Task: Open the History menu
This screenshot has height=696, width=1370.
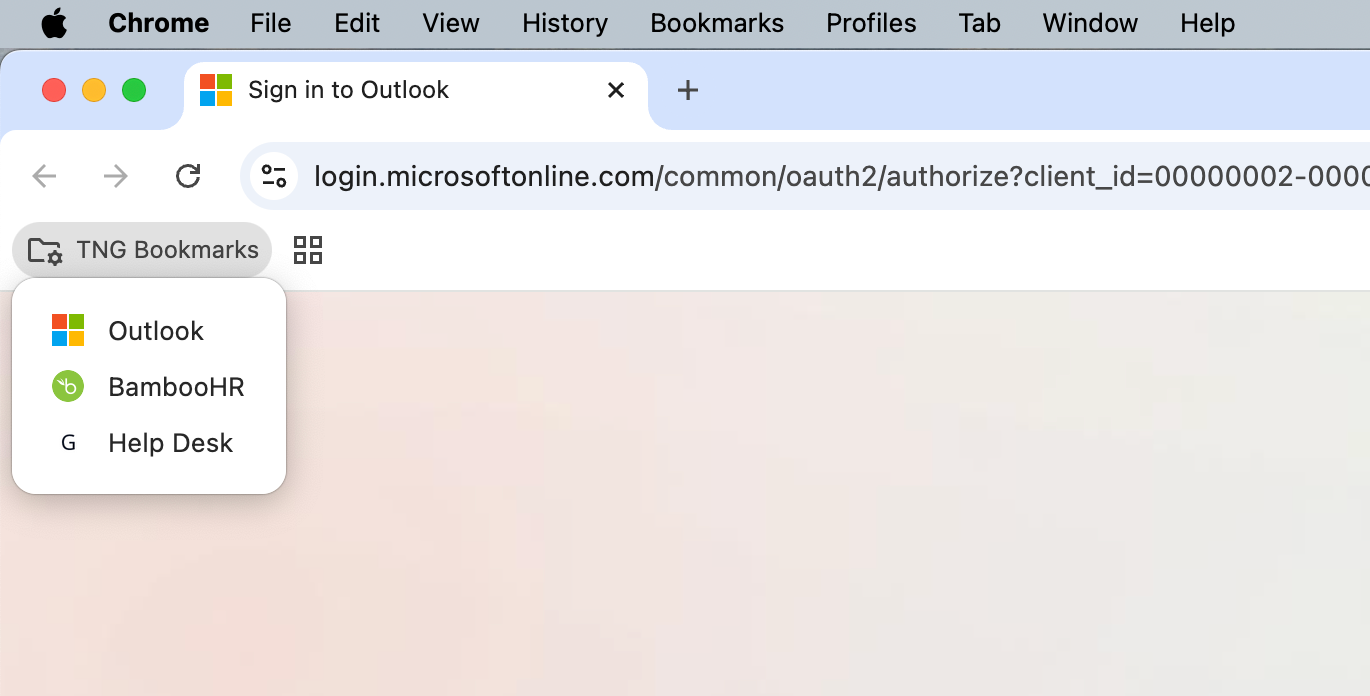Action: click(x=564, y=24)
